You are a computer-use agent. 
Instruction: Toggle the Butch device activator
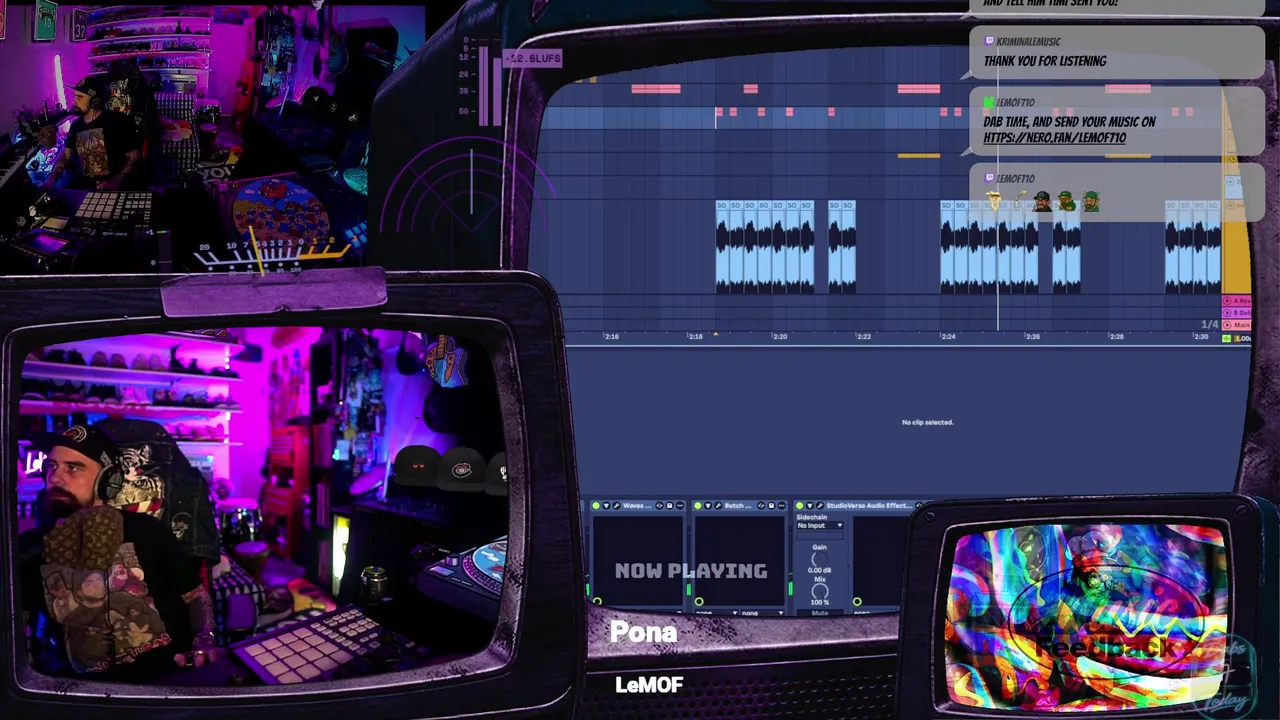pos(698,506)
